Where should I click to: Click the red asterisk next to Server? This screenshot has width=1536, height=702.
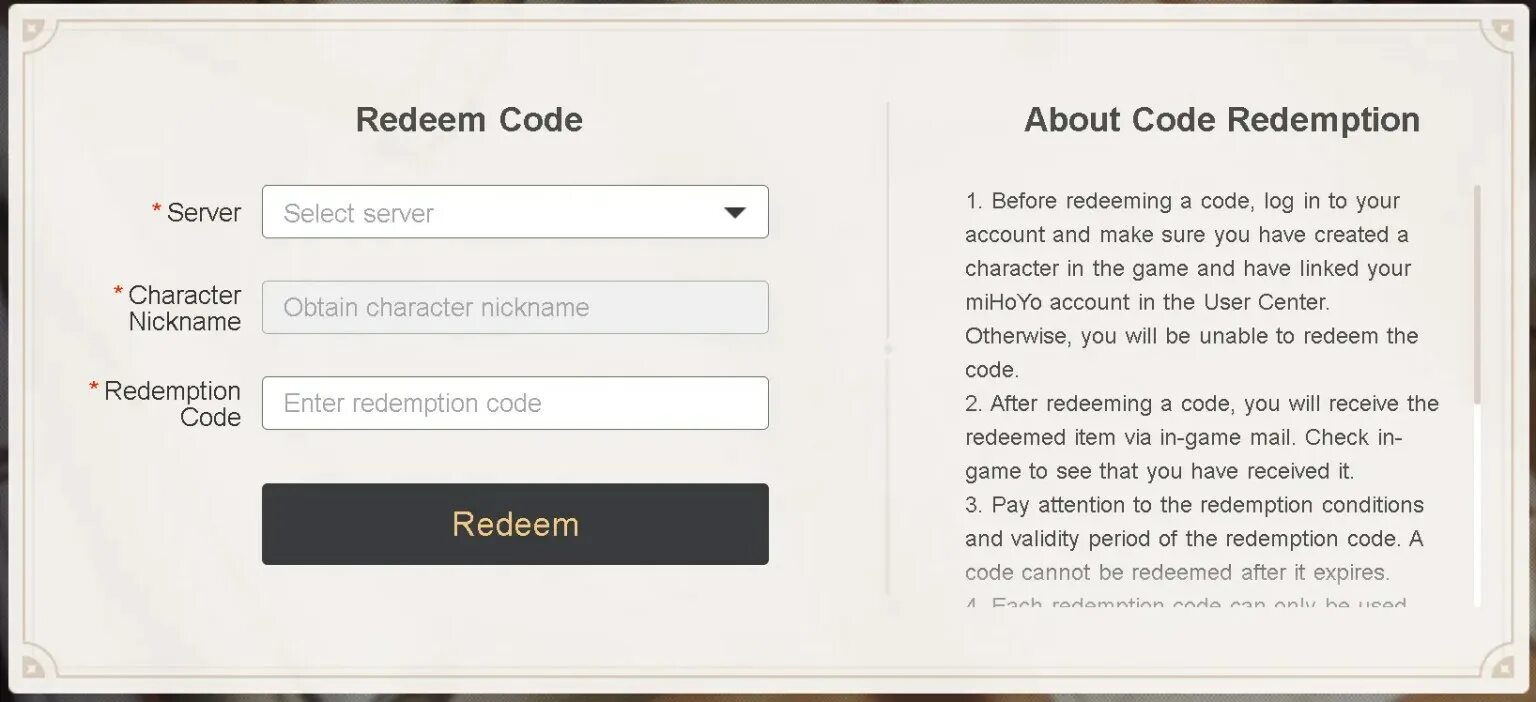[x=157, y=208]
